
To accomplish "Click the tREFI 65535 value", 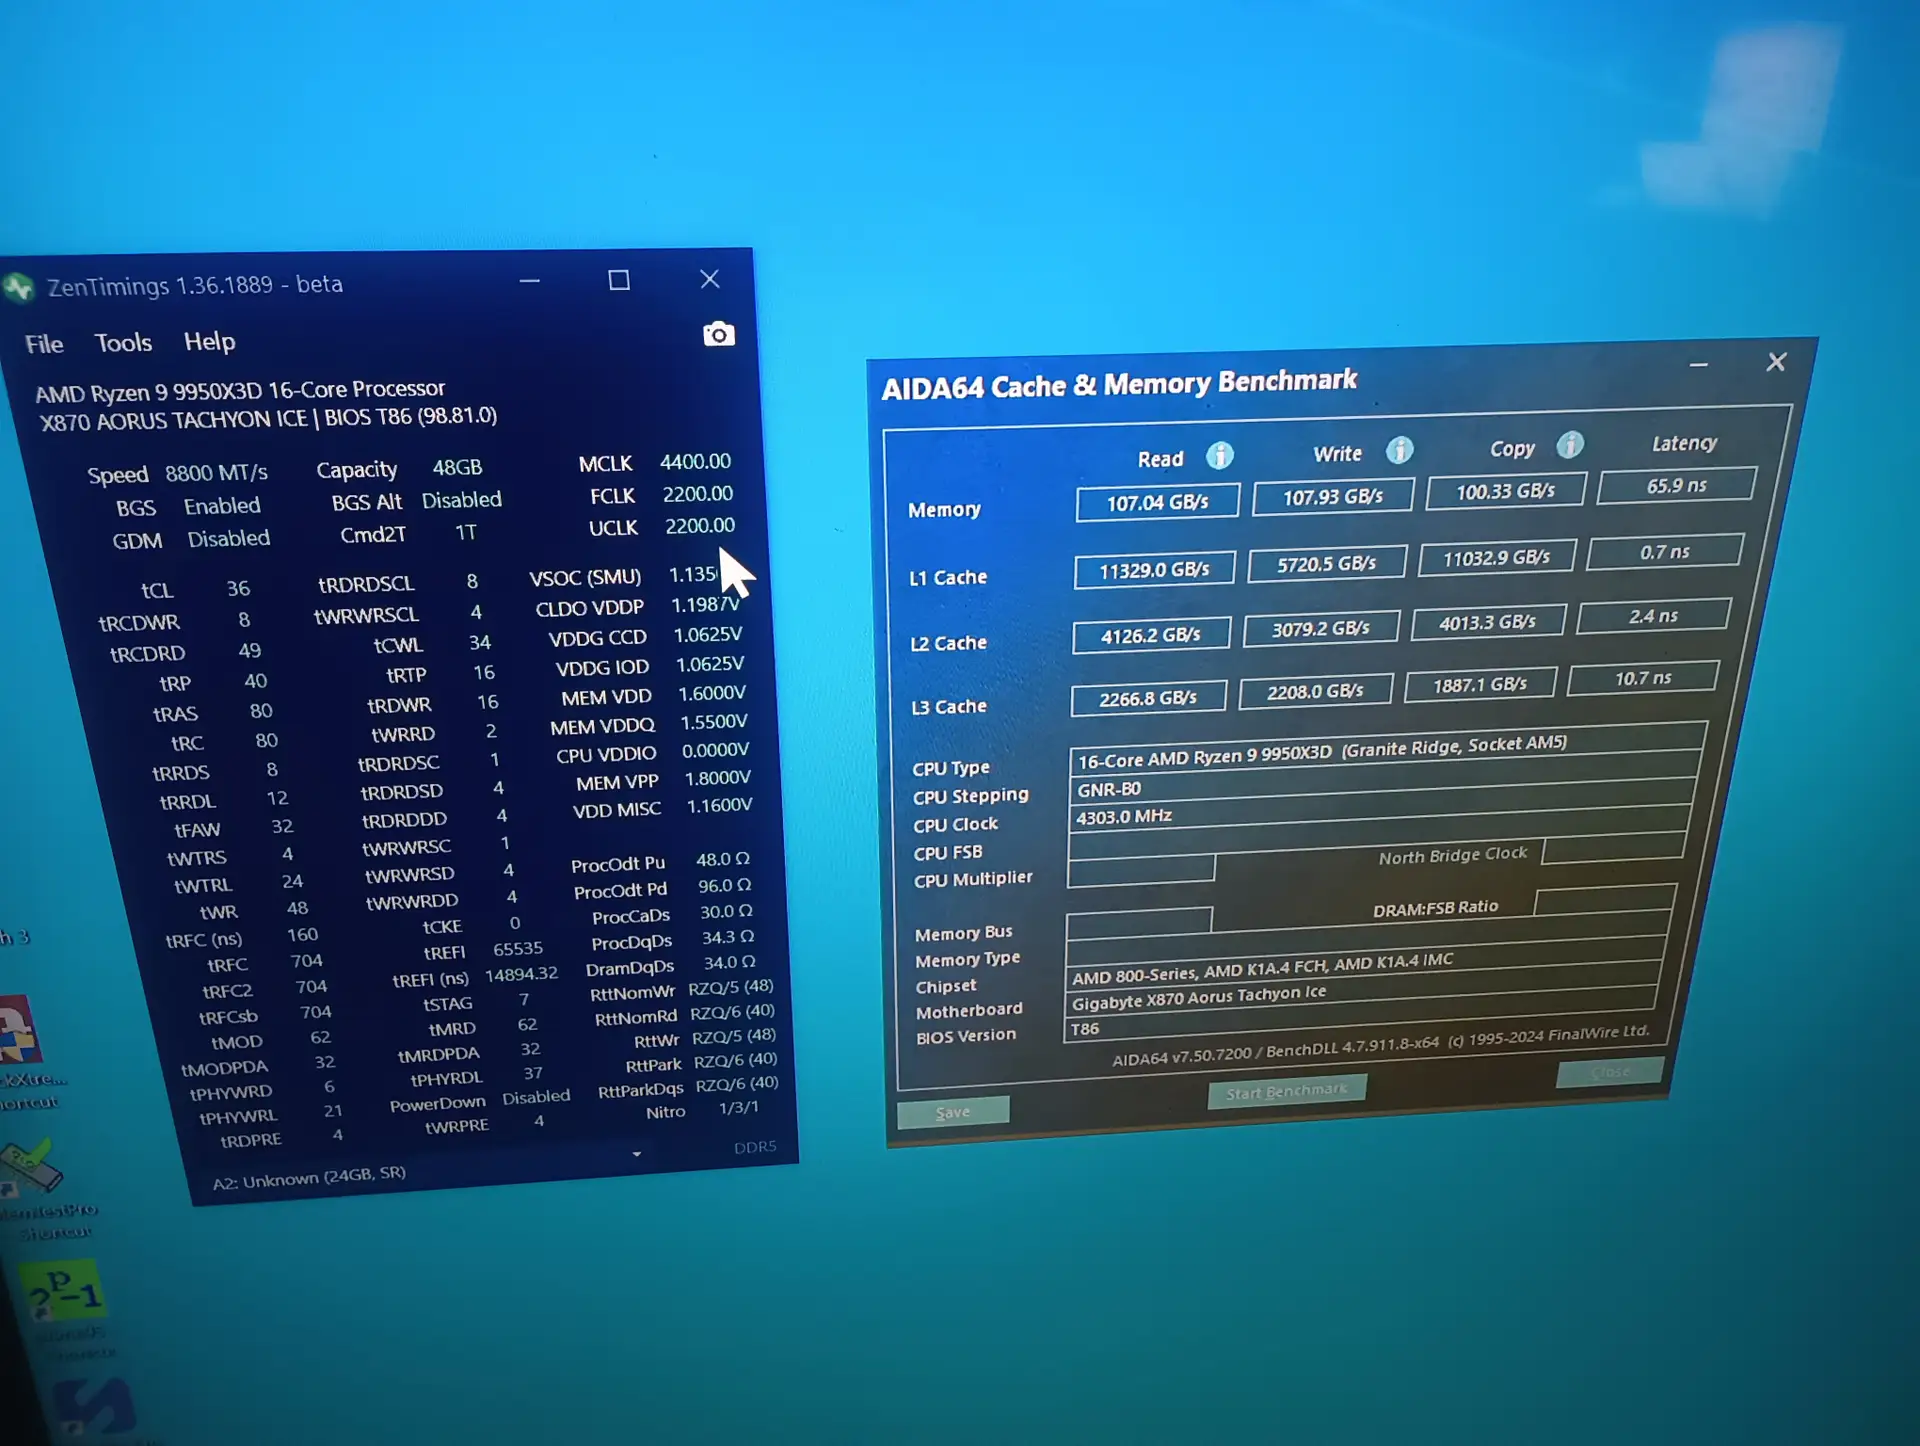I will 518,948.
